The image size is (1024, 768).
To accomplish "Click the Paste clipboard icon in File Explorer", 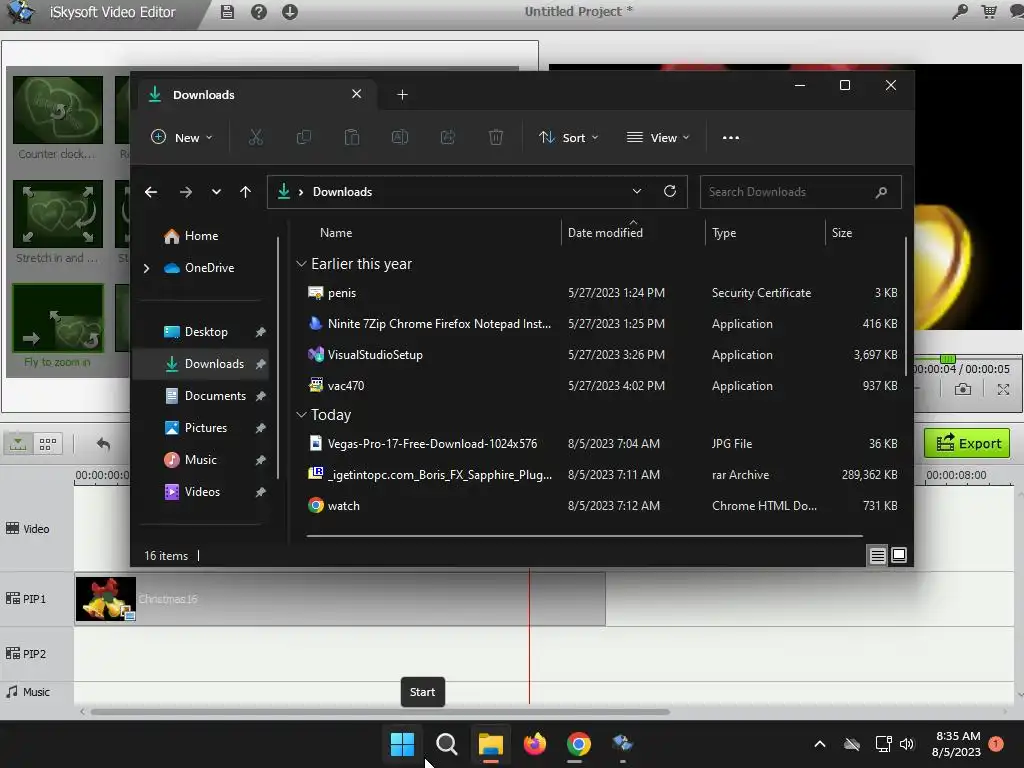I will (x=351, y=137).
